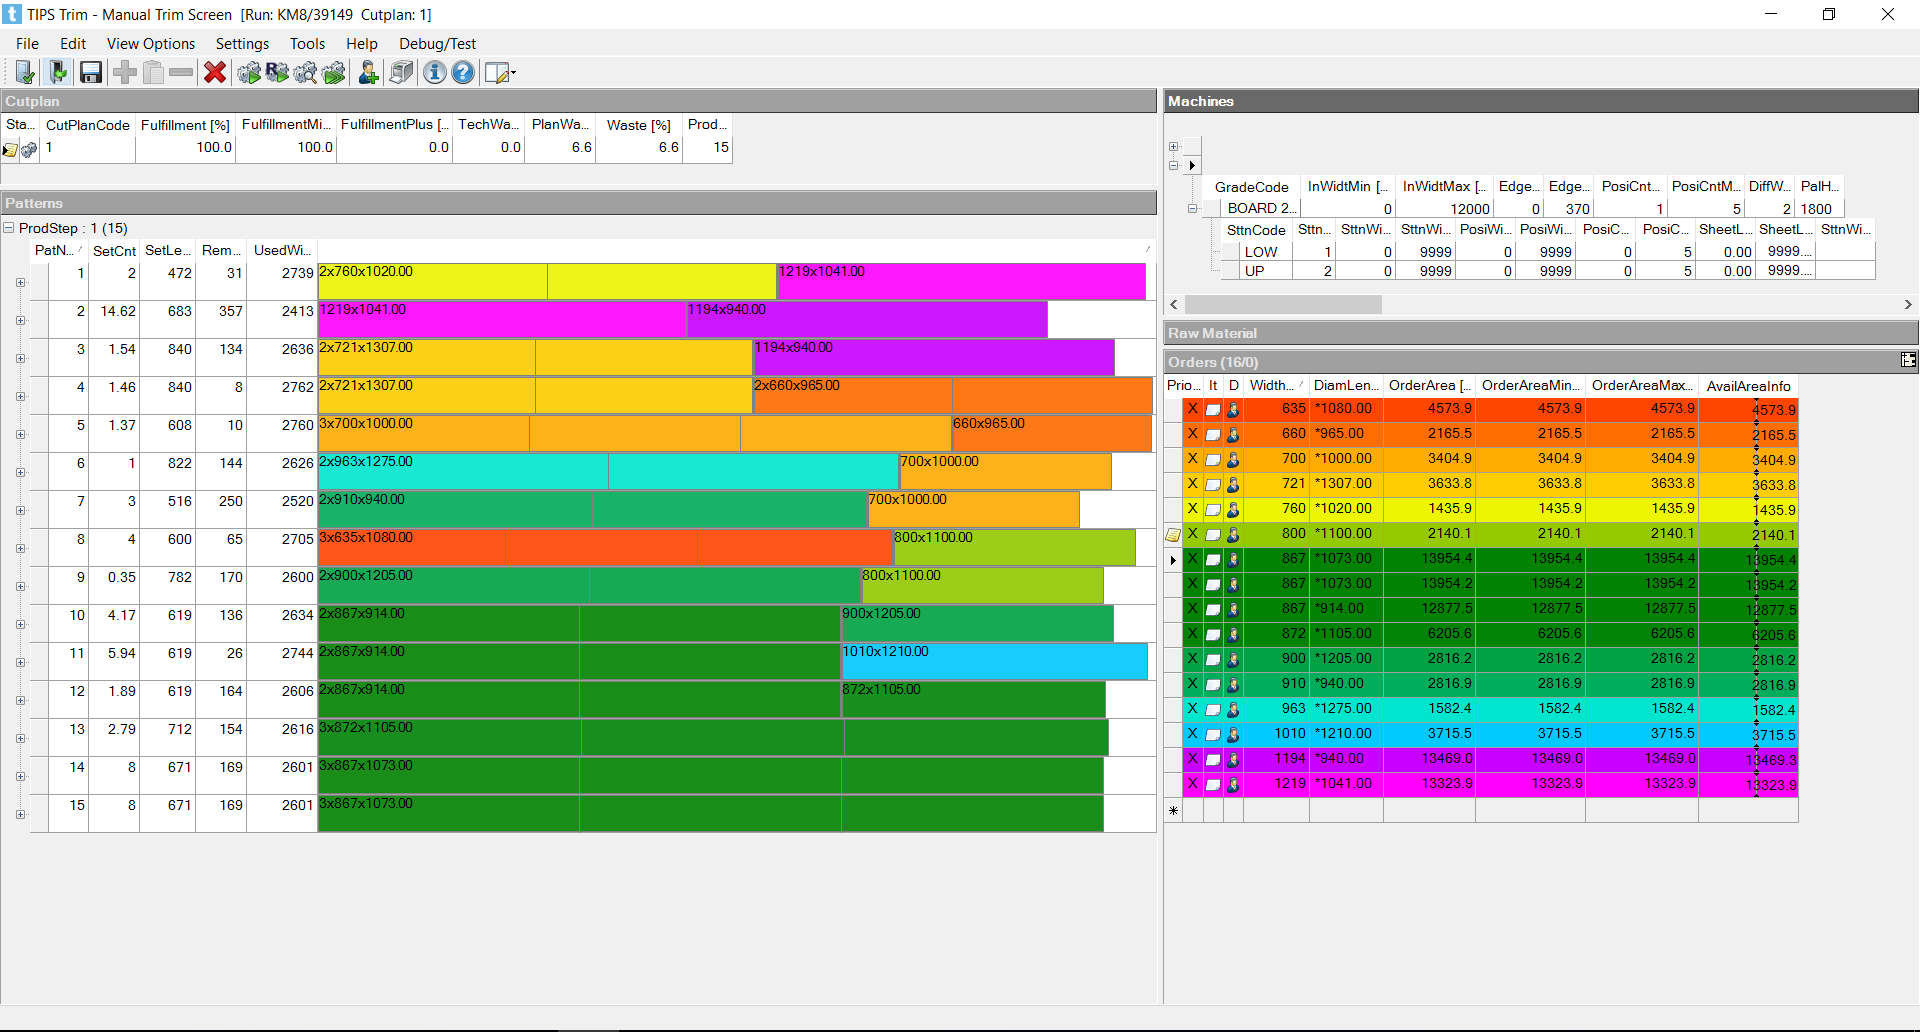Click the gears with R run icon
Image resolution: width=1920 pixels, height=1032 pixels.
pos(277,72)
